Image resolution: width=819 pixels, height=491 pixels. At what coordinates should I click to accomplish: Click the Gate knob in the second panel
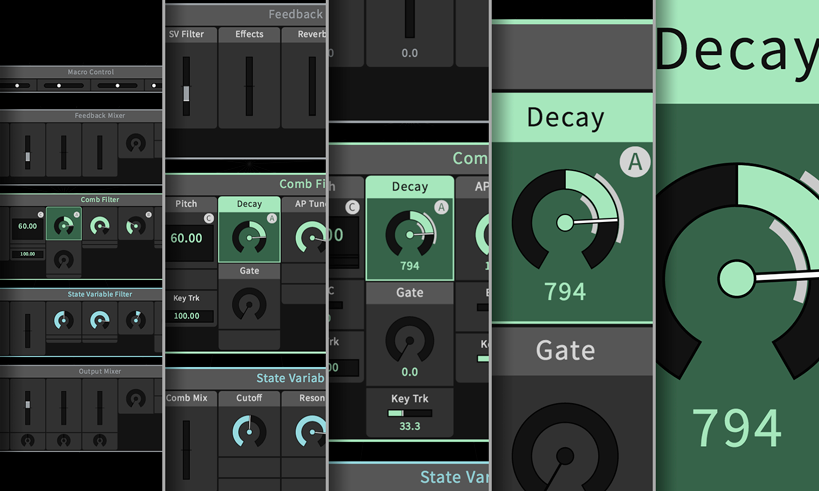pyautogui.click(x=249, y=305)
